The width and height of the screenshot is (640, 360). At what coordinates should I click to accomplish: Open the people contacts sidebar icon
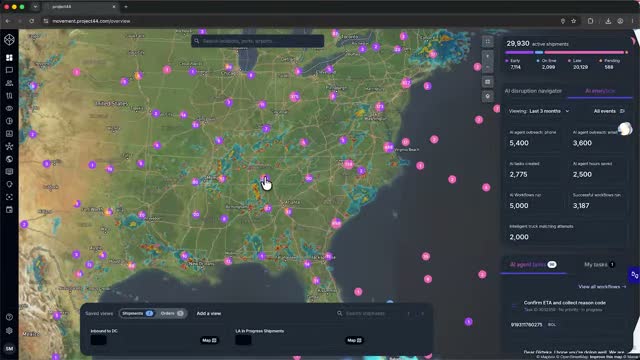pos(9,83)
